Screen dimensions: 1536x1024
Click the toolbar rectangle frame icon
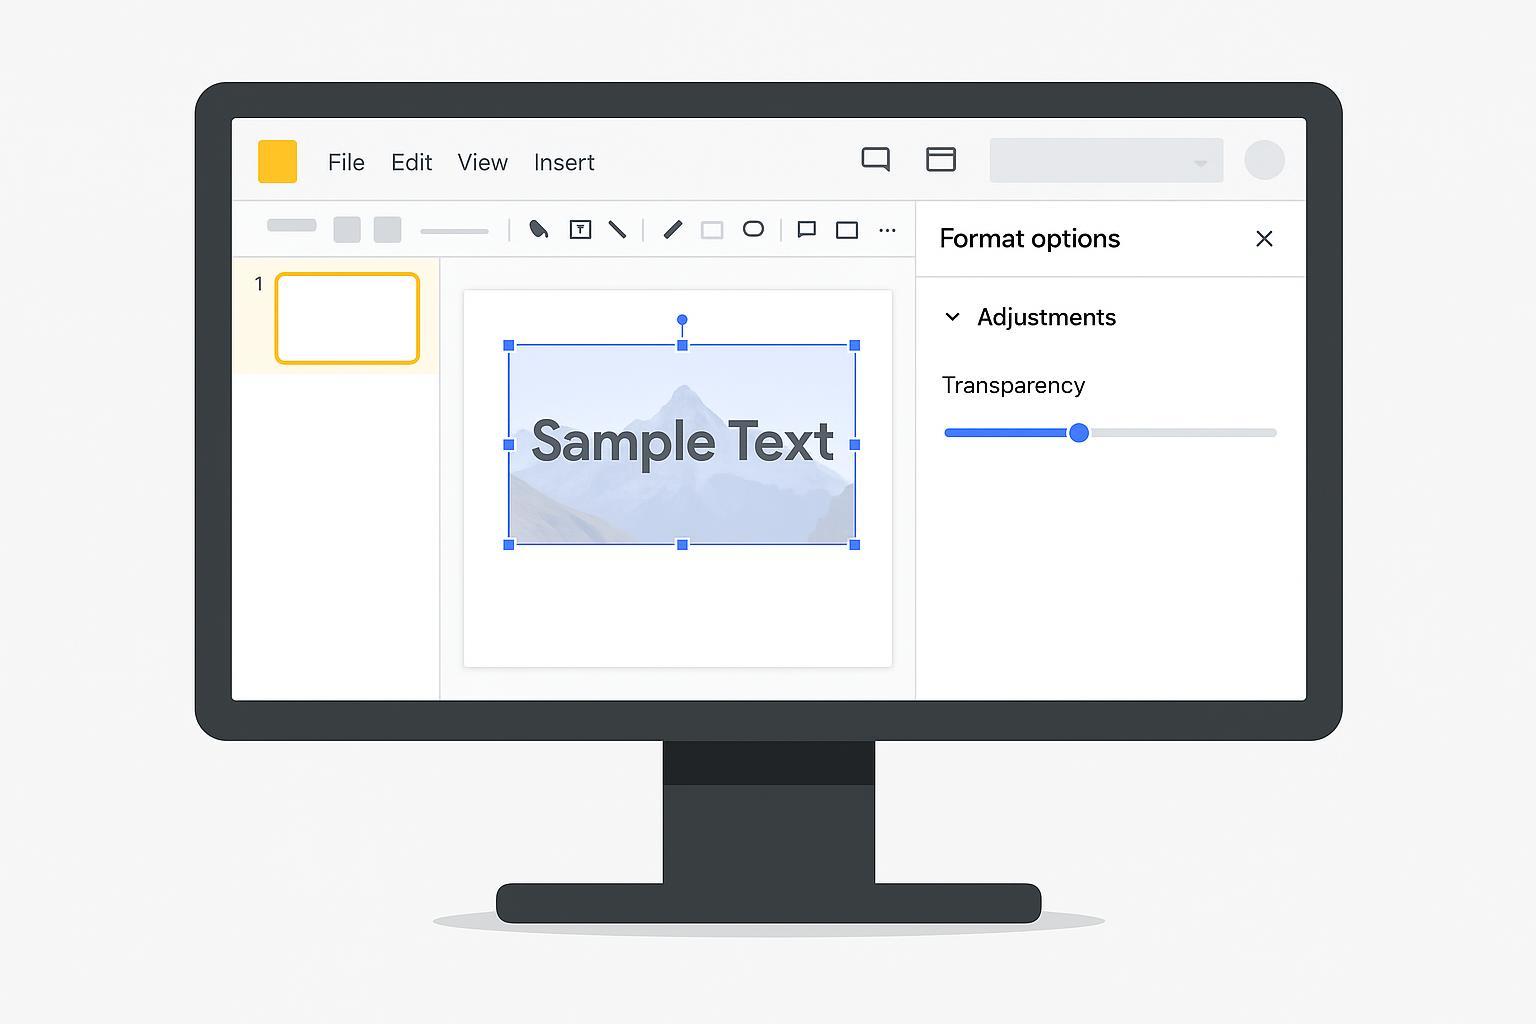847,230
